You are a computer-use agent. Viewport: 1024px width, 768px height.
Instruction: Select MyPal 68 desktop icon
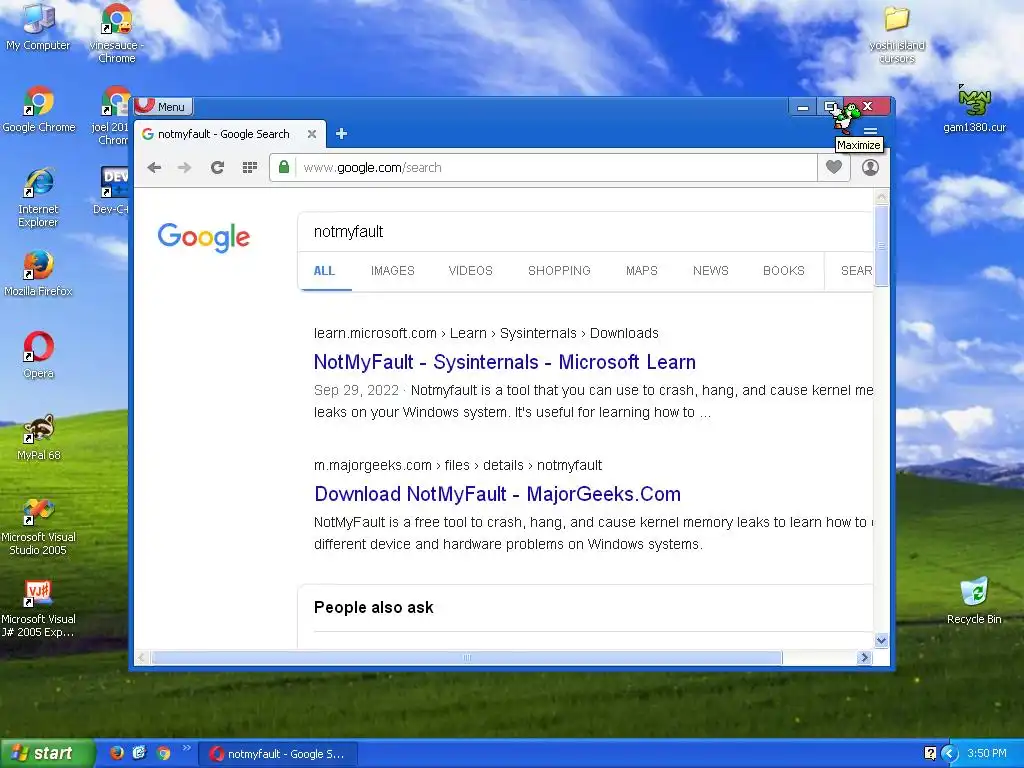point(39,437)
